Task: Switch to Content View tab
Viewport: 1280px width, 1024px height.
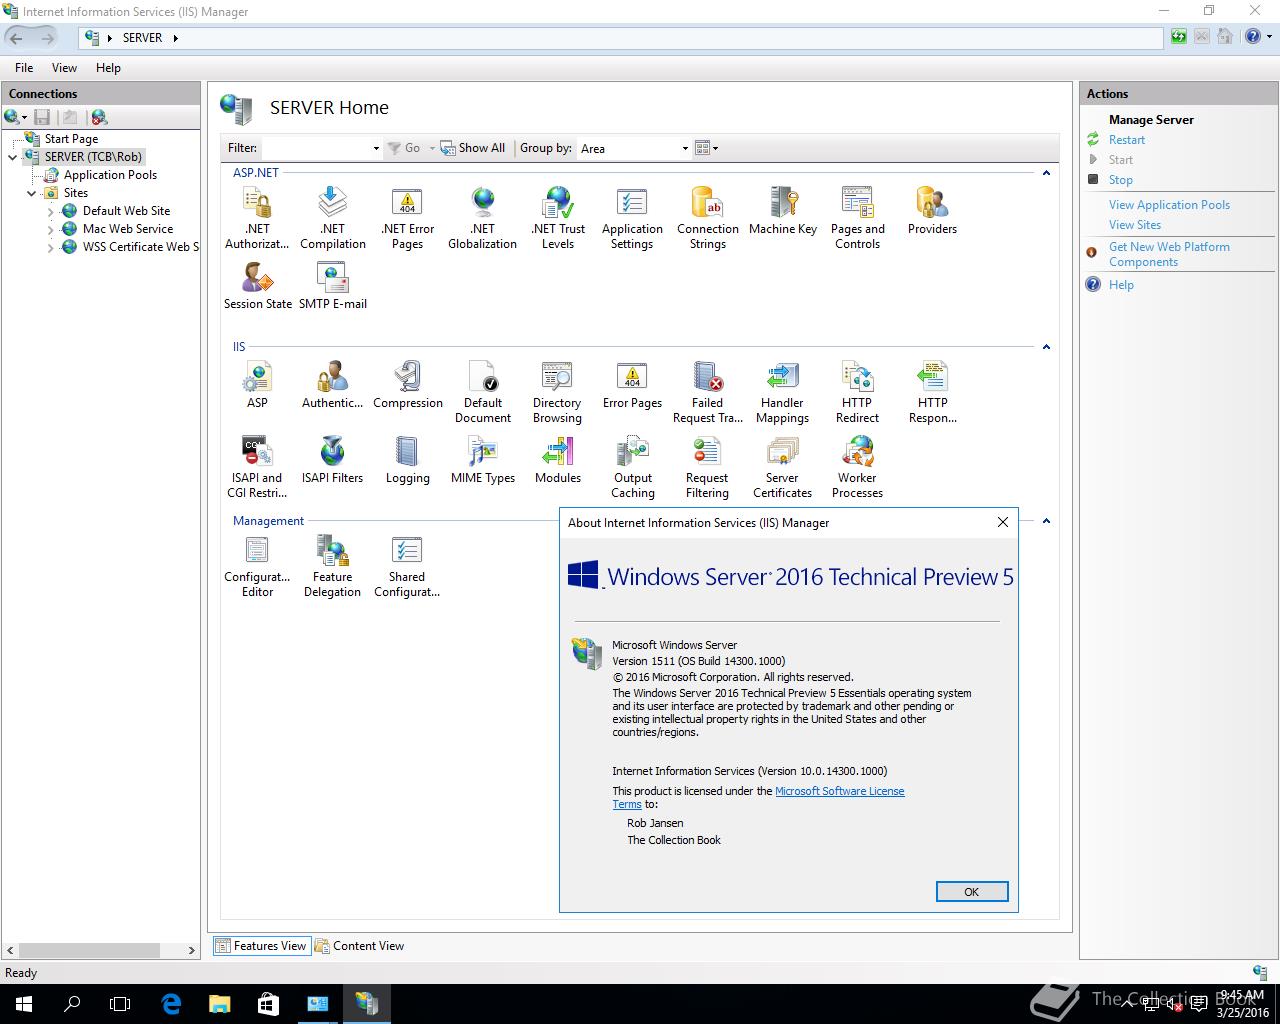Action: click(x=359, y=945)
